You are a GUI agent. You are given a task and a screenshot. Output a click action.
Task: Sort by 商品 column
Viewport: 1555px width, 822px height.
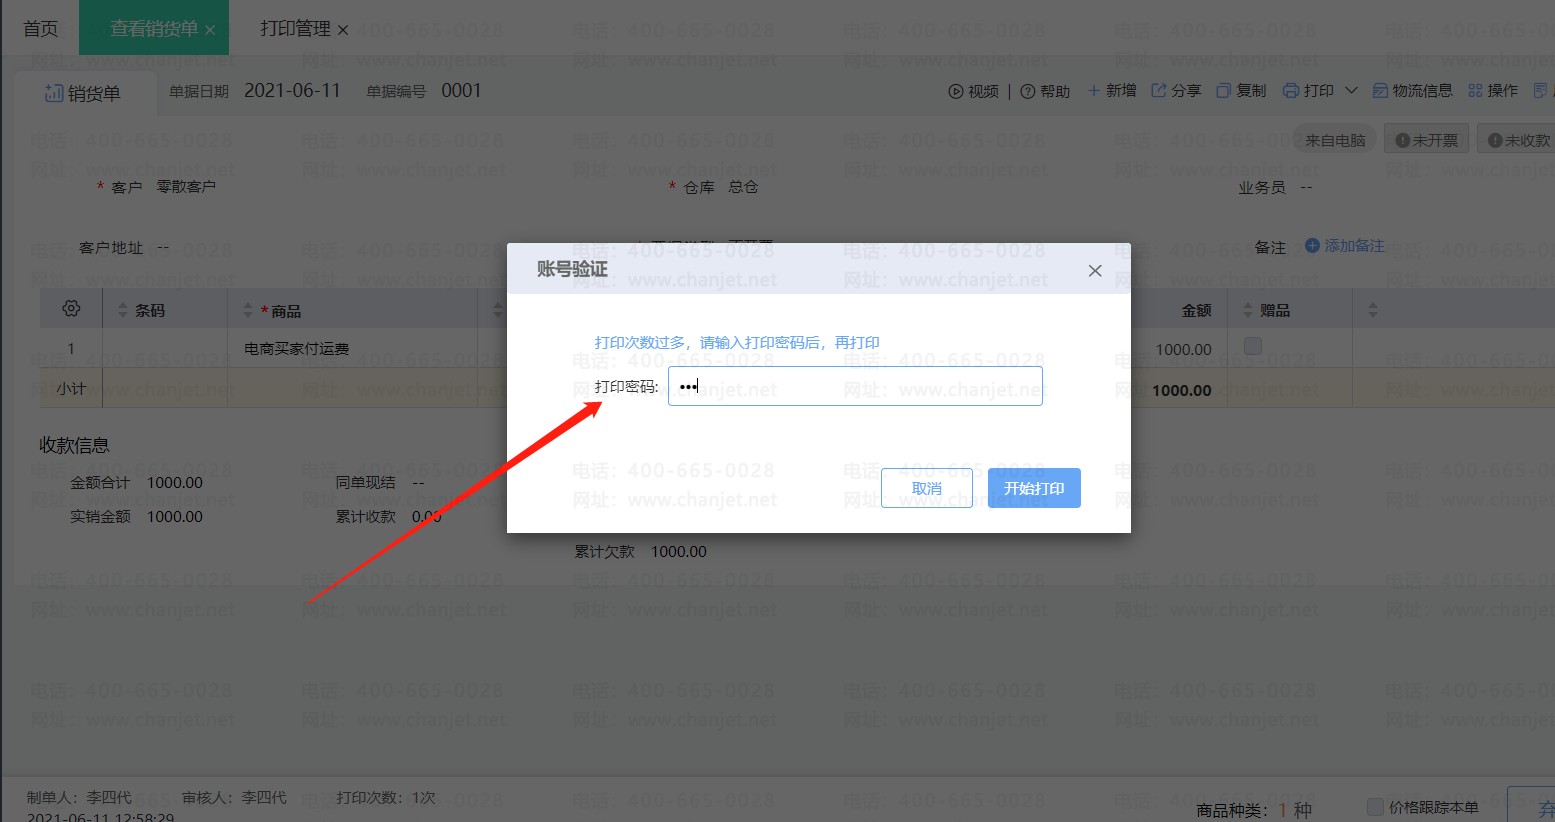pyautogui.click(x=248, y=311)
